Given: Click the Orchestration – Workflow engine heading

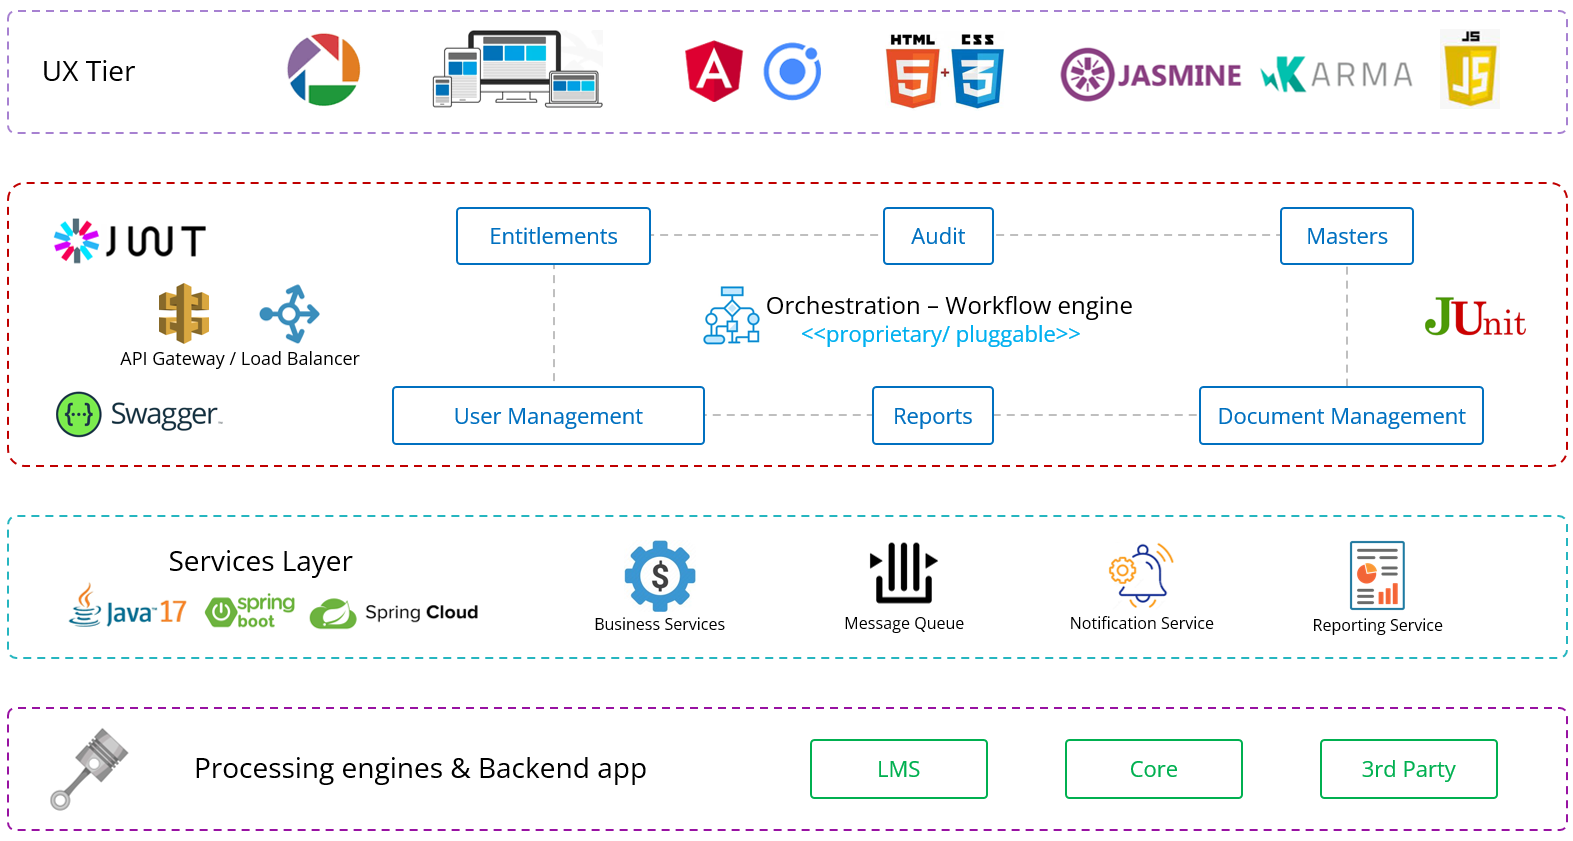Looking at the screenshot, I should tap(949, 306).
